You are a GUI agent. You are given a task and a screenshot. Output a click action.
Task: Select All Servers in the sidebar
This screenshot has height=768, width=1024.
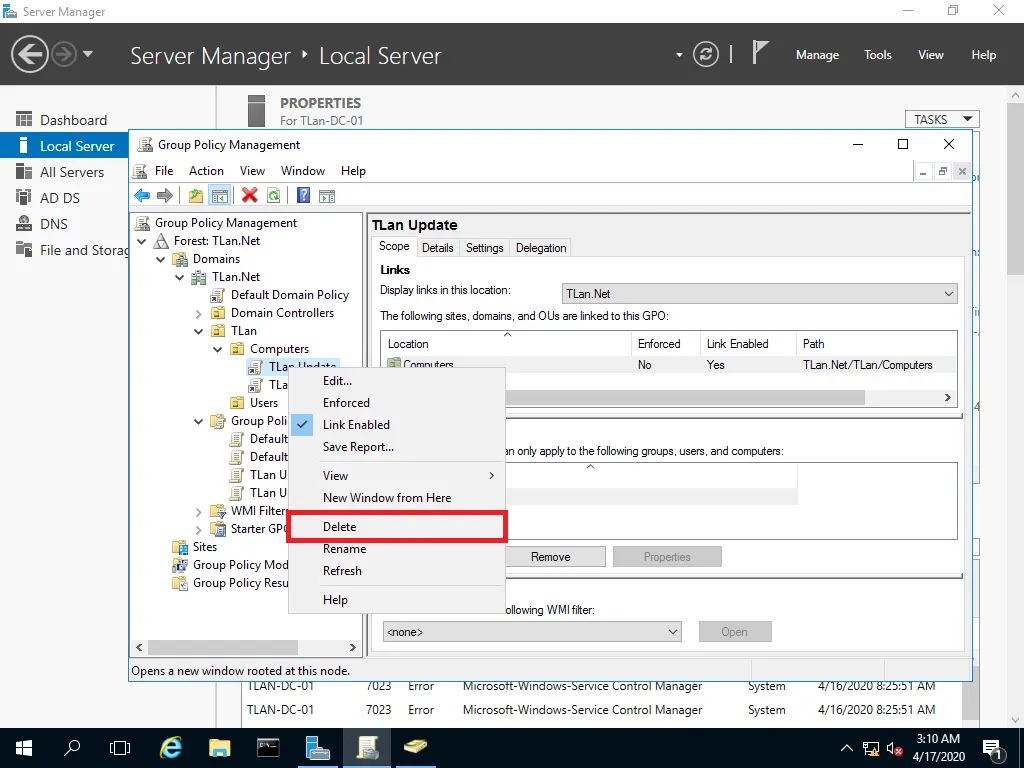pyautogui.click(x=72, y=172)
